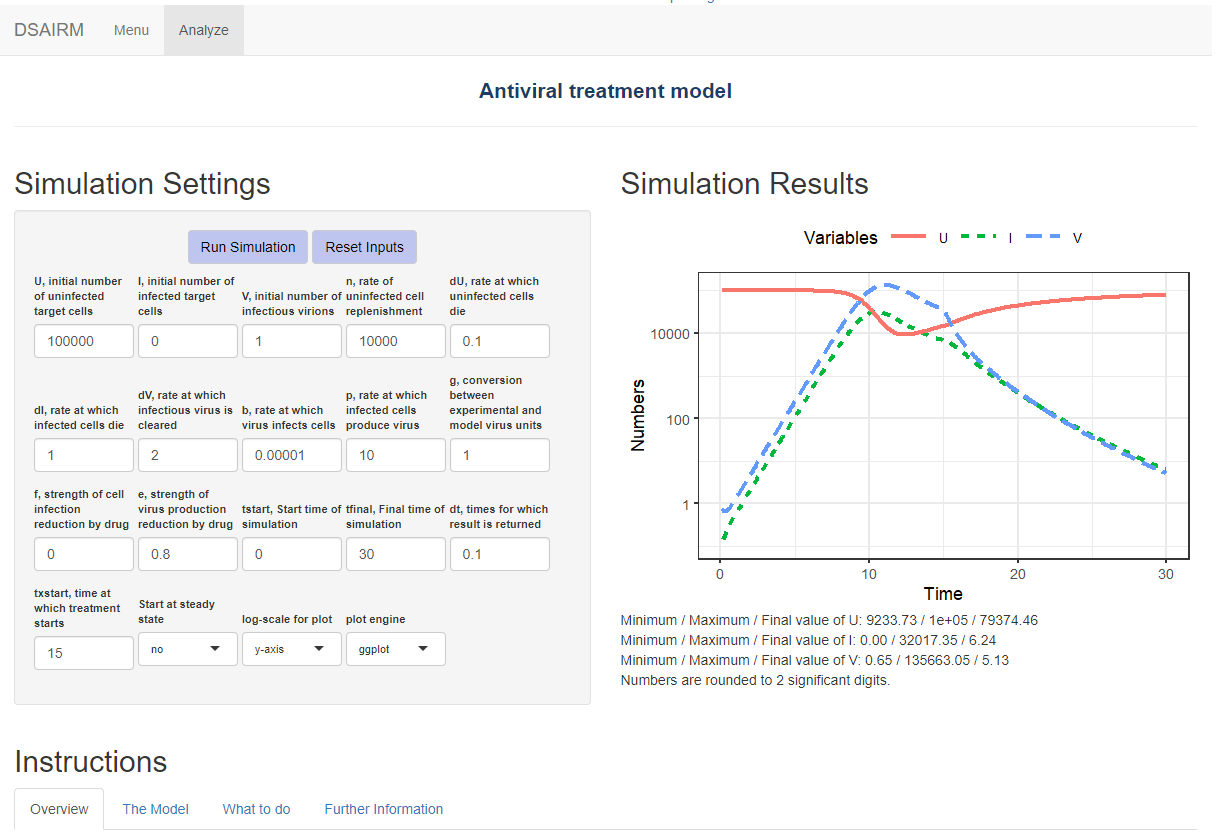This screenshot has height=839, width=1218.
Task: Click the Antiviral treatment model title
Action: pos(605,91)
